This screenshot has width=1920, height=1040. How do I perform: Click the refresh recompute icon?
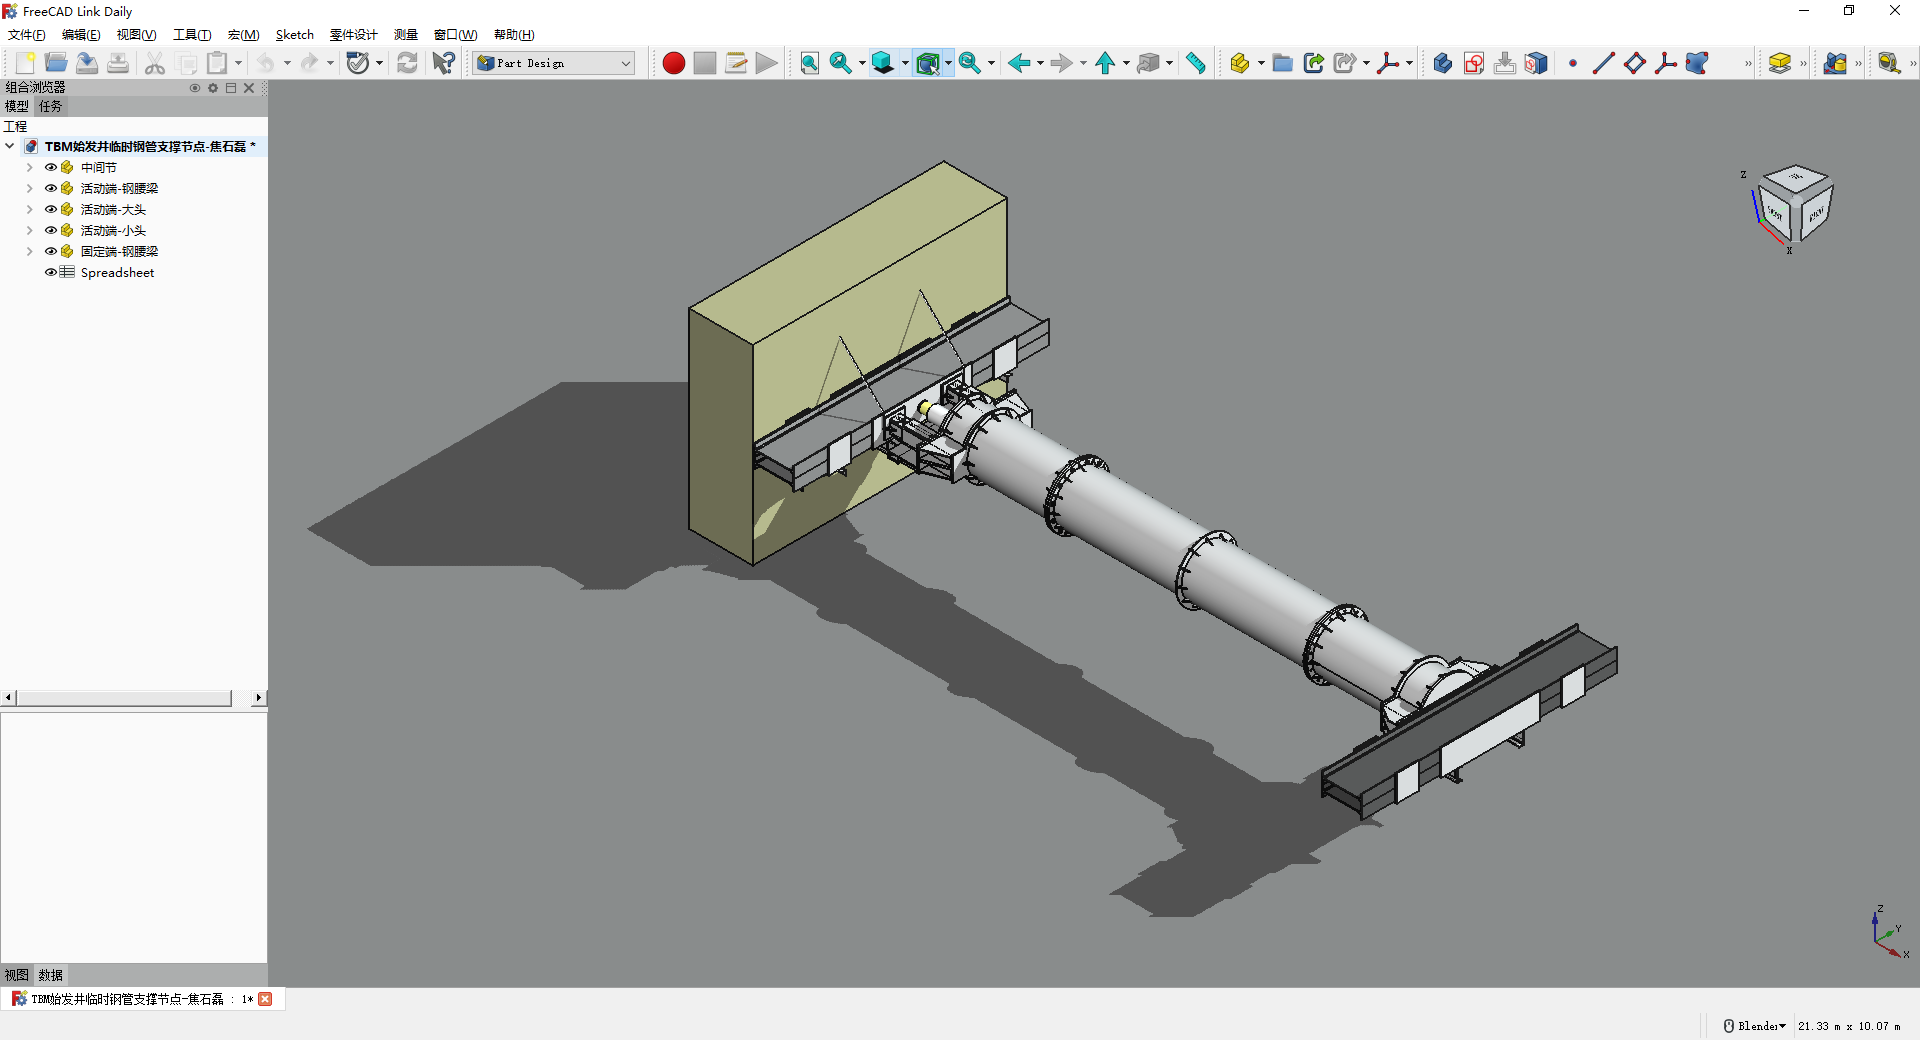pyautogui.click(x=407, y=63)
